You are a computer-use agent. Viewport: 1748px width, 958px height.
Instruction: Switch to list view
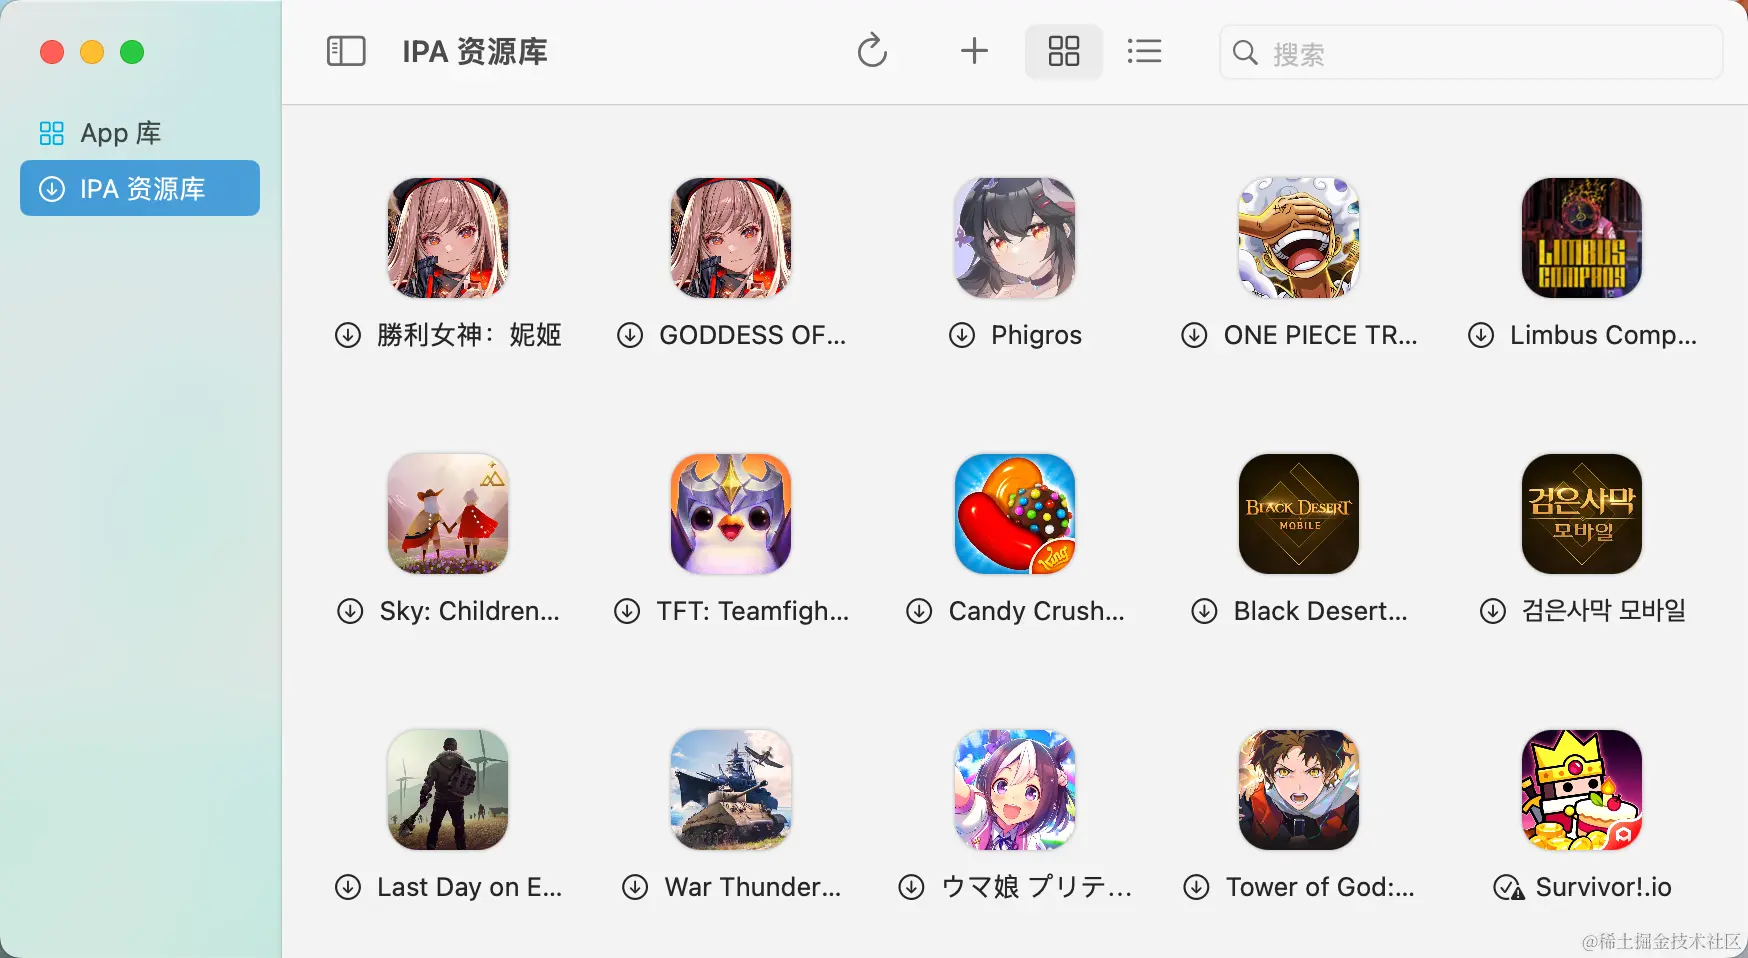pyautogui.click(x=1144, y=51)
